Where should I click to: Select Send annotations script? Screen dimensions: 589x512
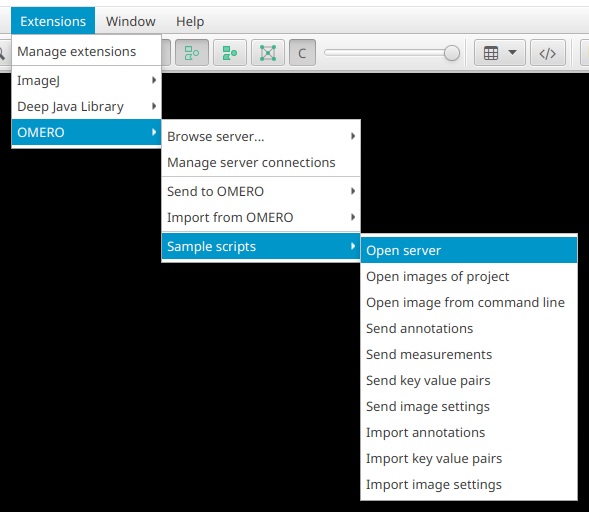pos(469,328)
